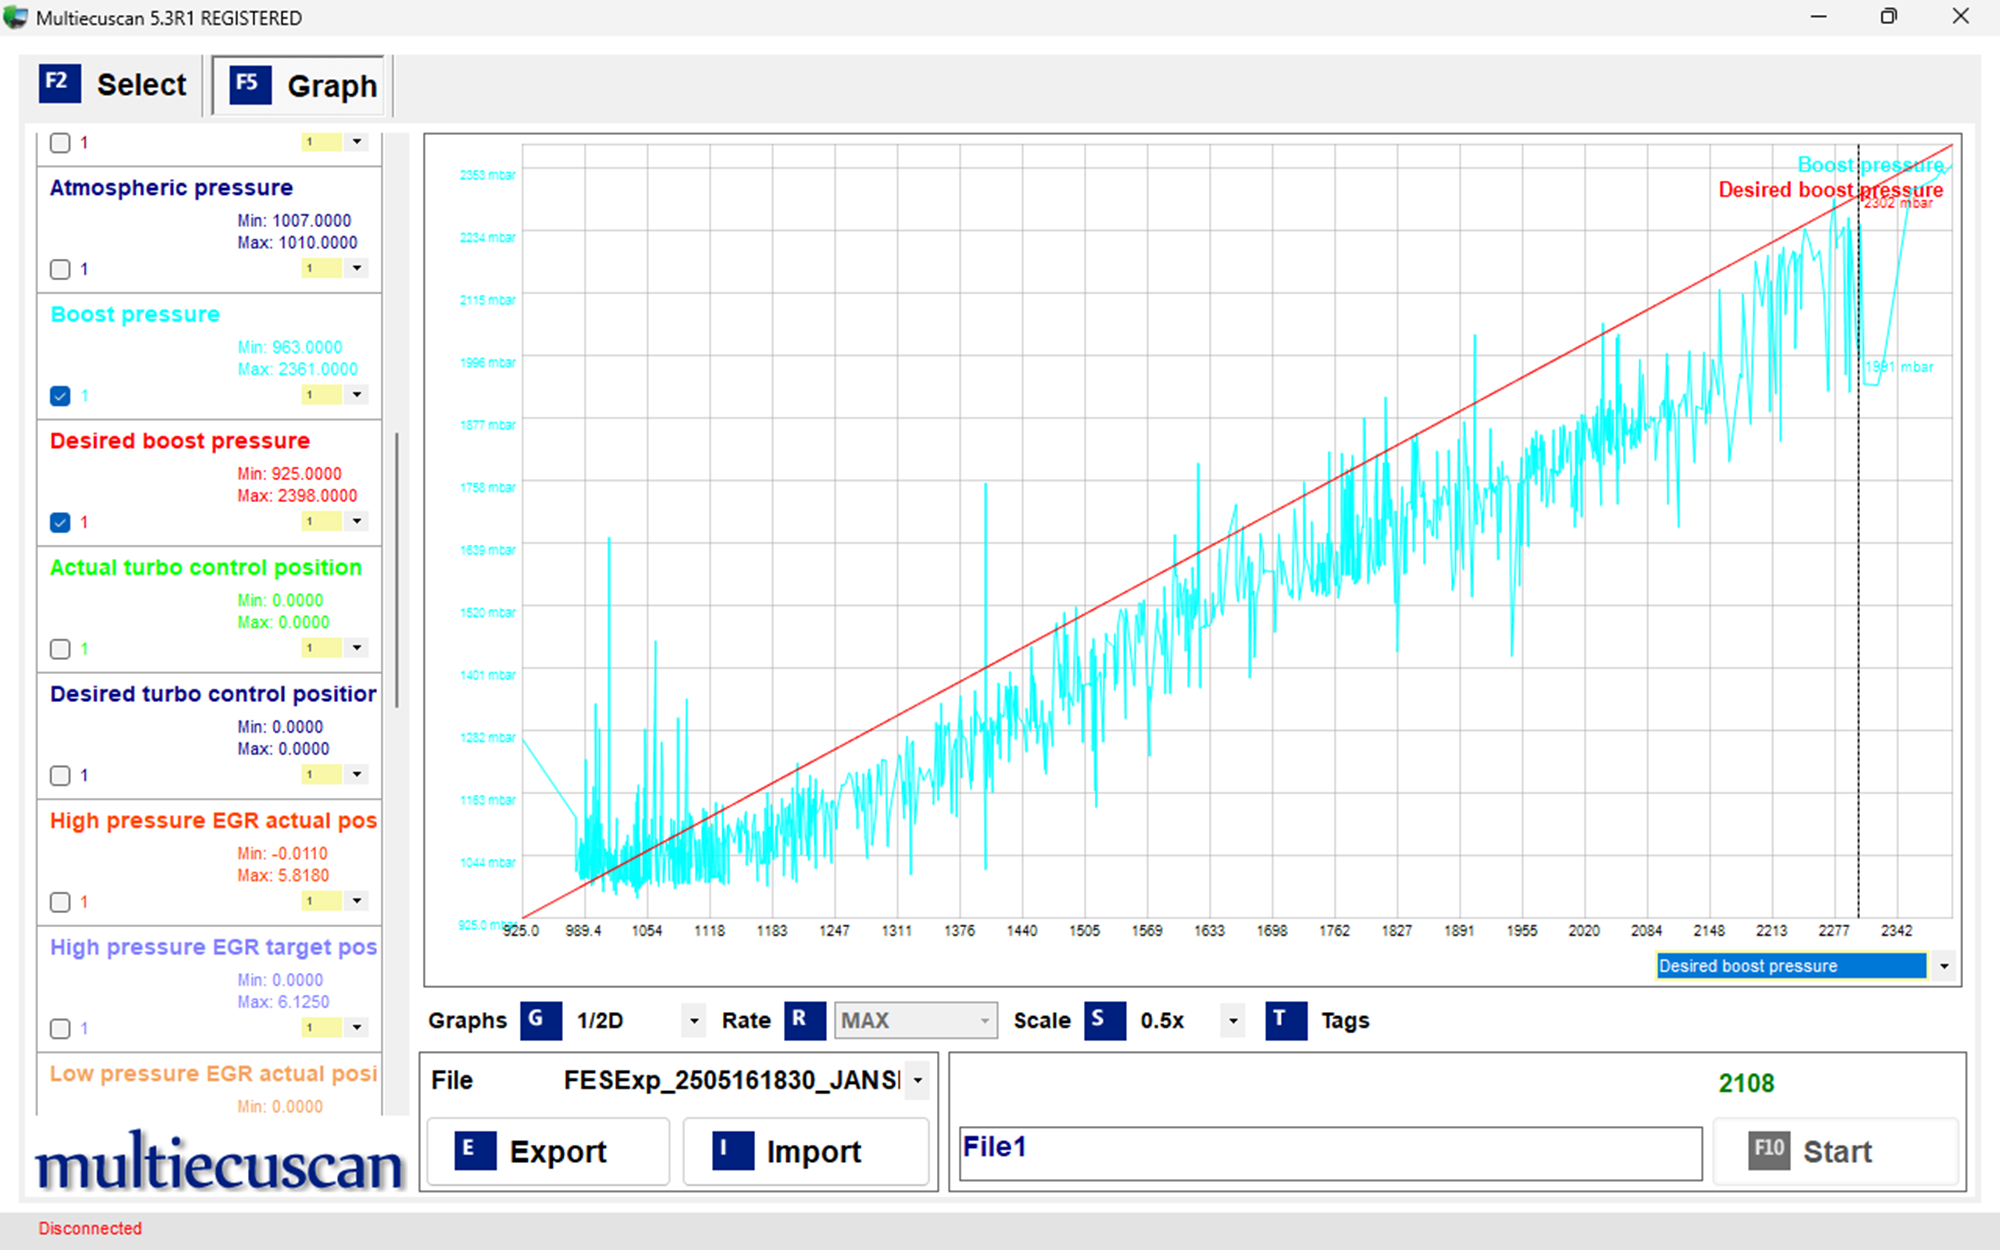
Task: Click the E icon on the Export button
Action: point(475,1150)
